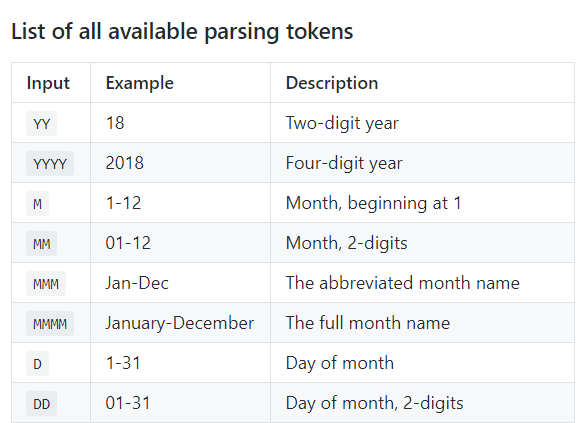Click the MMMM token code badge

click(x=50, y=323)
